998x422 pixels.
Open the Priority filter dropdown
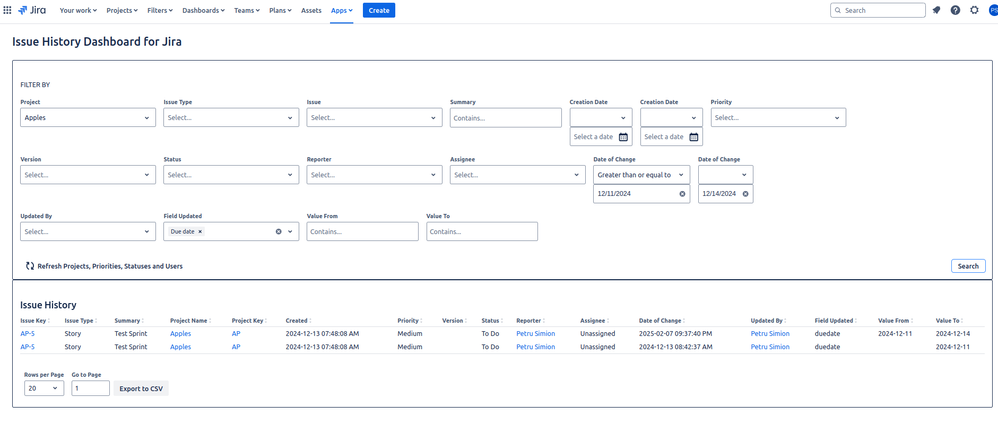point(778,118)
